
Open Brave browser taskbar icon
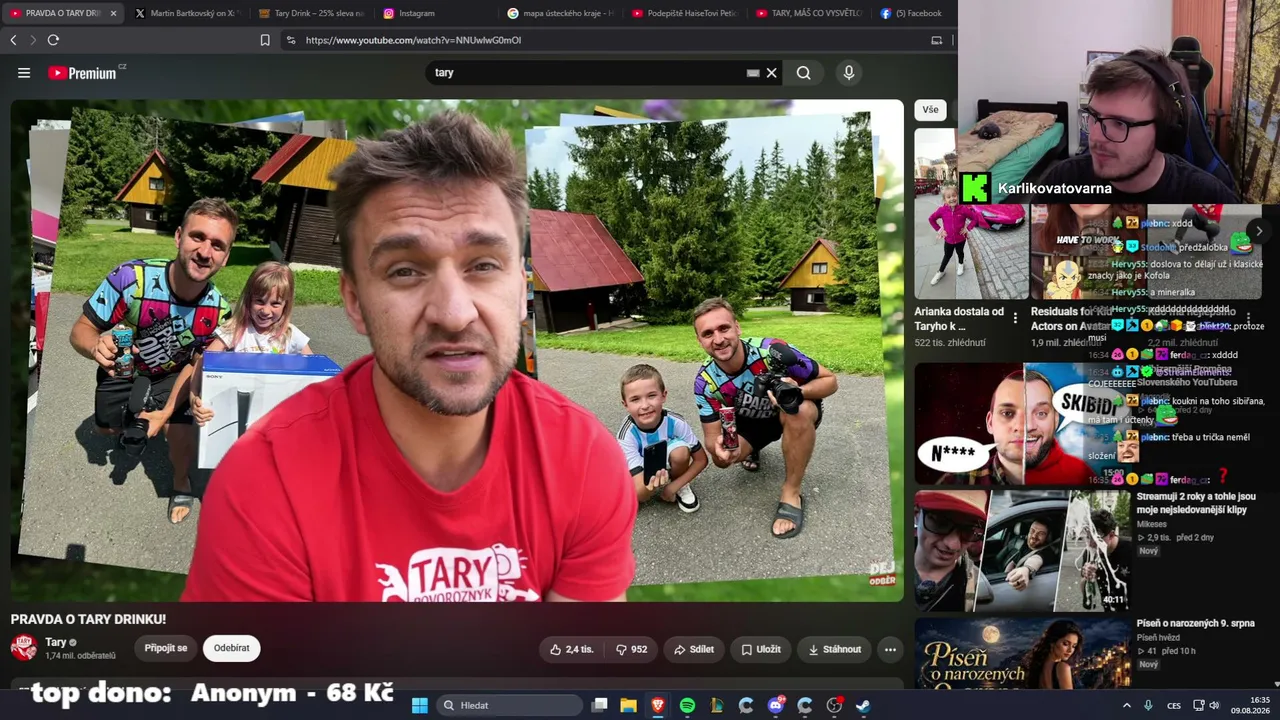(658, 705)
